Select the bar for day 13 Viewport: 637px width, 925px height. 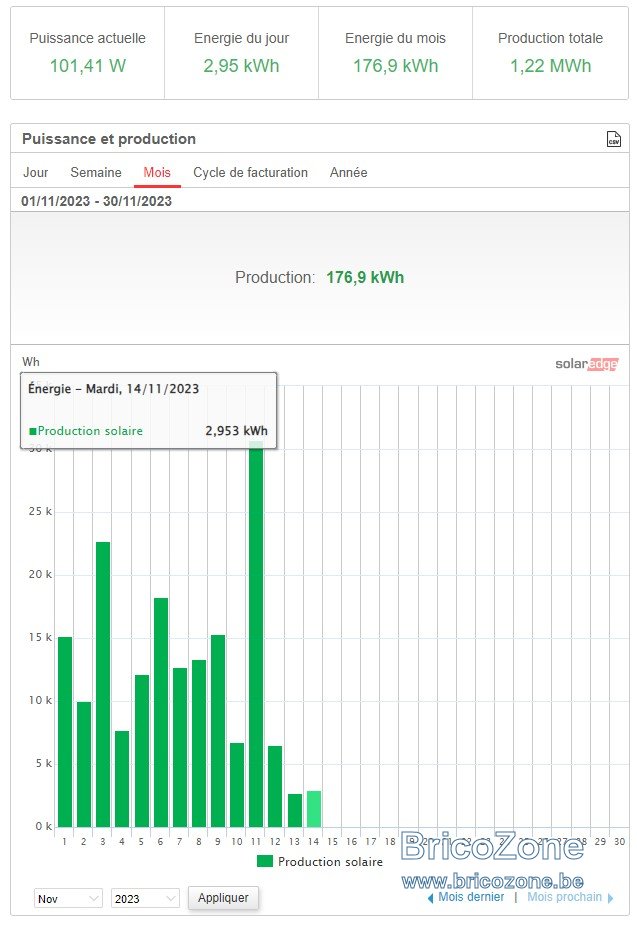(x=295, y=810)
